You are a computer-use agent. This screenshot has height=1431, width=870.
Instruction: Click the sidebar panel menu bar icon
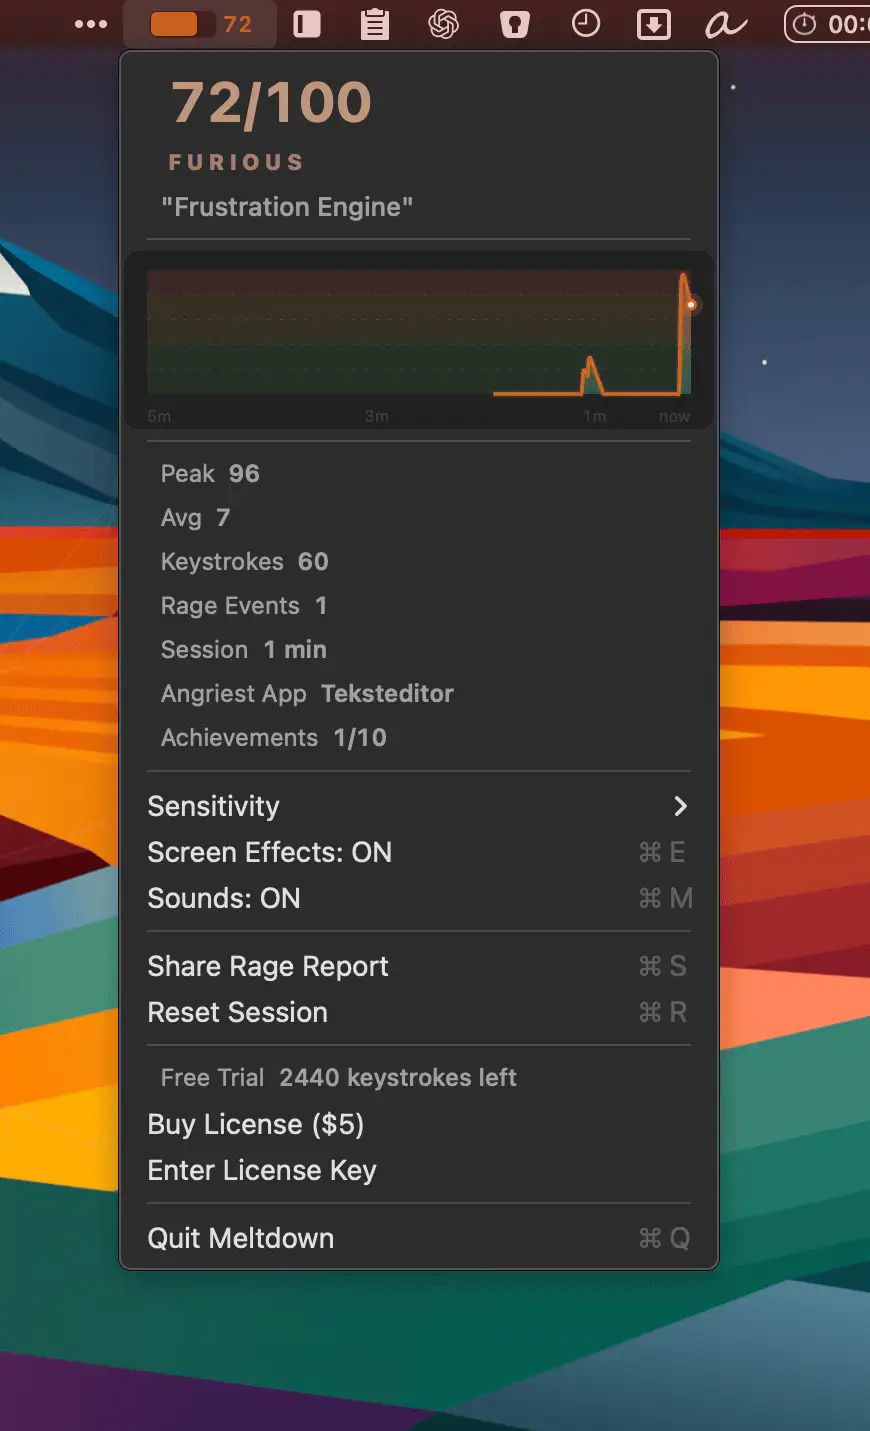tap(307, 24)
